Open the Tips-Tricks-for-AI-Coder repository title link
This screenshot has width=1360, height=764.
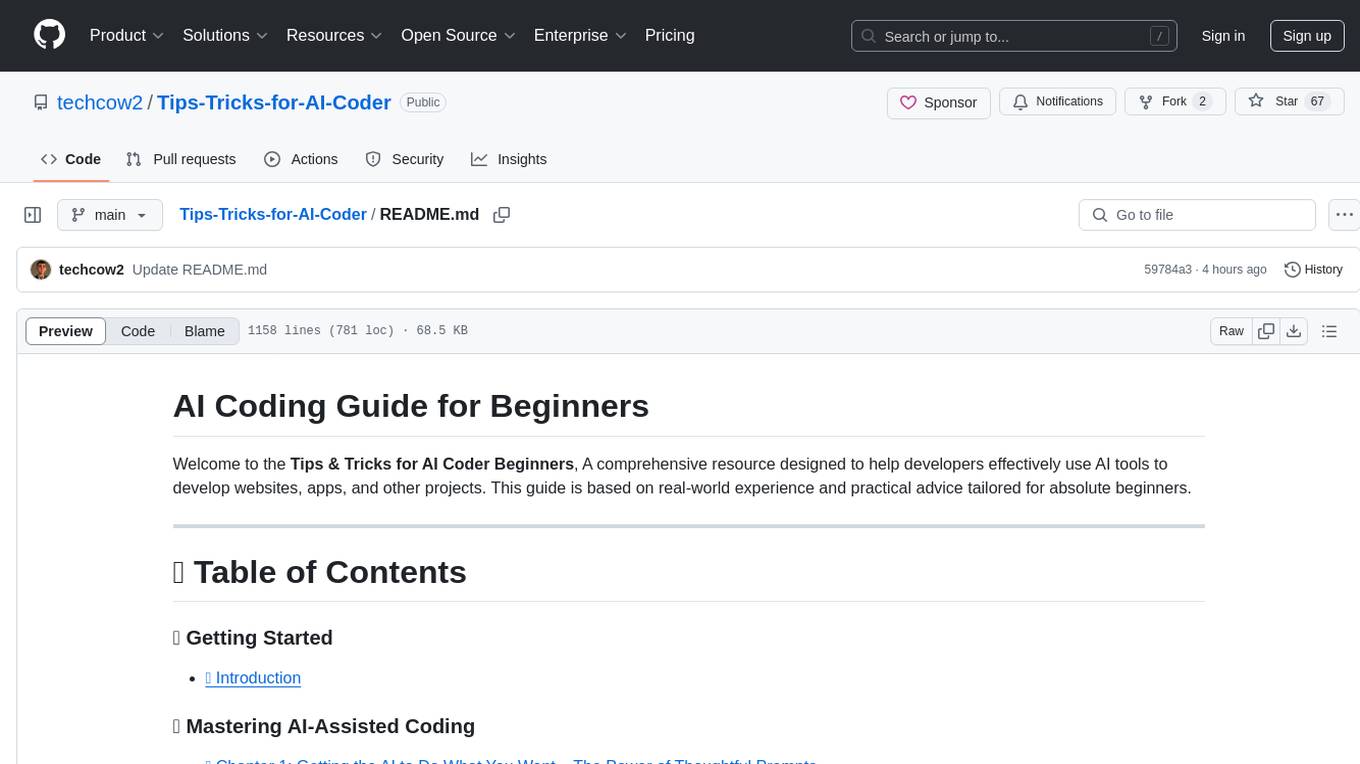click(x=274, y=102)
